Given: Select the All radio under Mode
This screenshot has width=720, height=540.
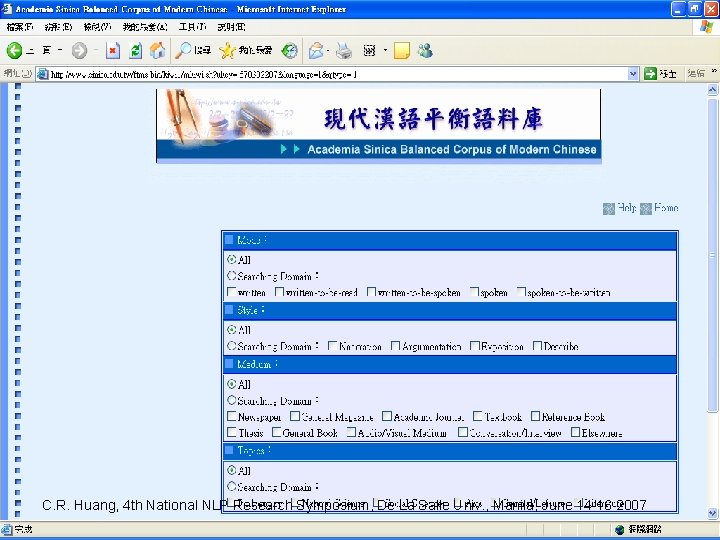Looking at the screenshot, I should coord(231,259).
